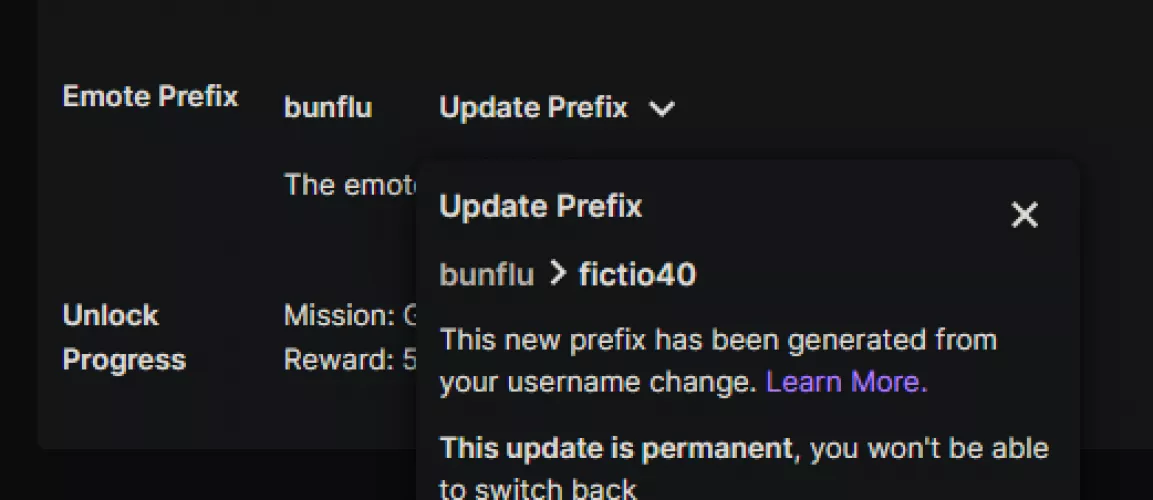
Task: Click the arrow between bunflu and fictio40
Action: tap(557, 273)
